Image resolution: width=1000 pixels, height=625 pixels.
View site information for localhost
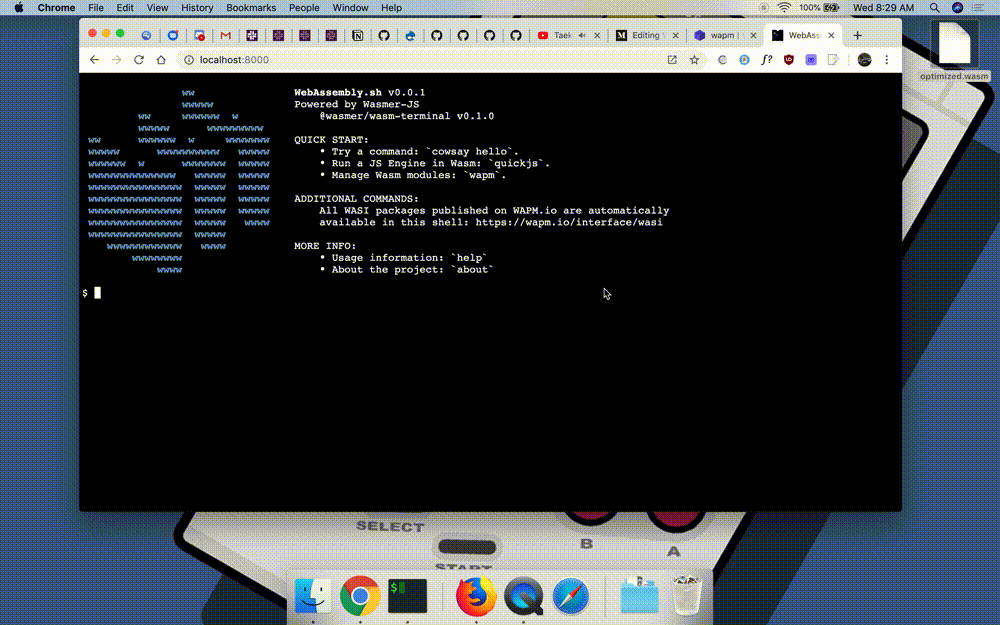coord(189,59)
